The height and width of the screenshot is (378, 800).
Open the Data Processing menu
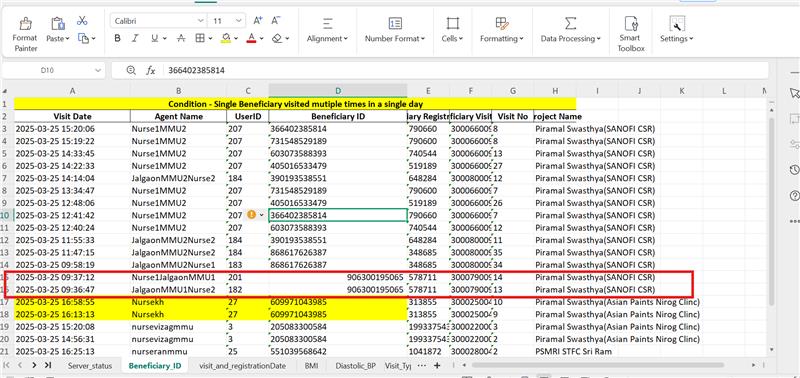[x=570, y=31]
